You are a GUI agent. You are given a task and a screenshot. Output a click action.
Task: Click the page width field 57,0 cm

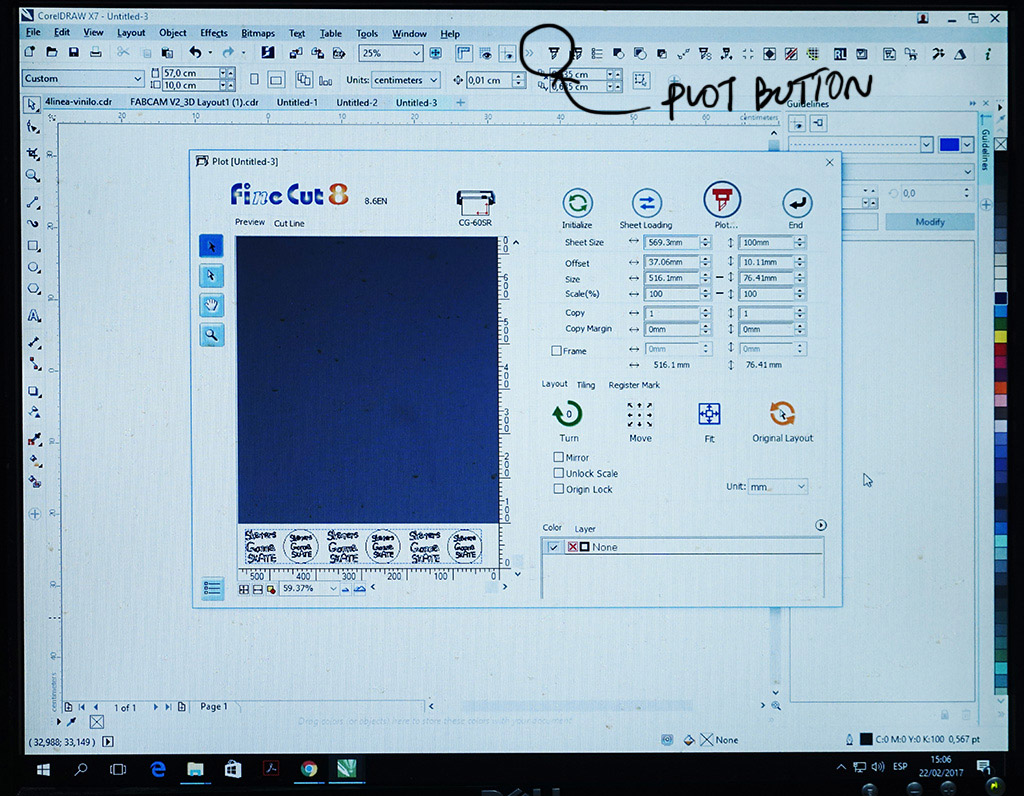(x=190, y=72)
